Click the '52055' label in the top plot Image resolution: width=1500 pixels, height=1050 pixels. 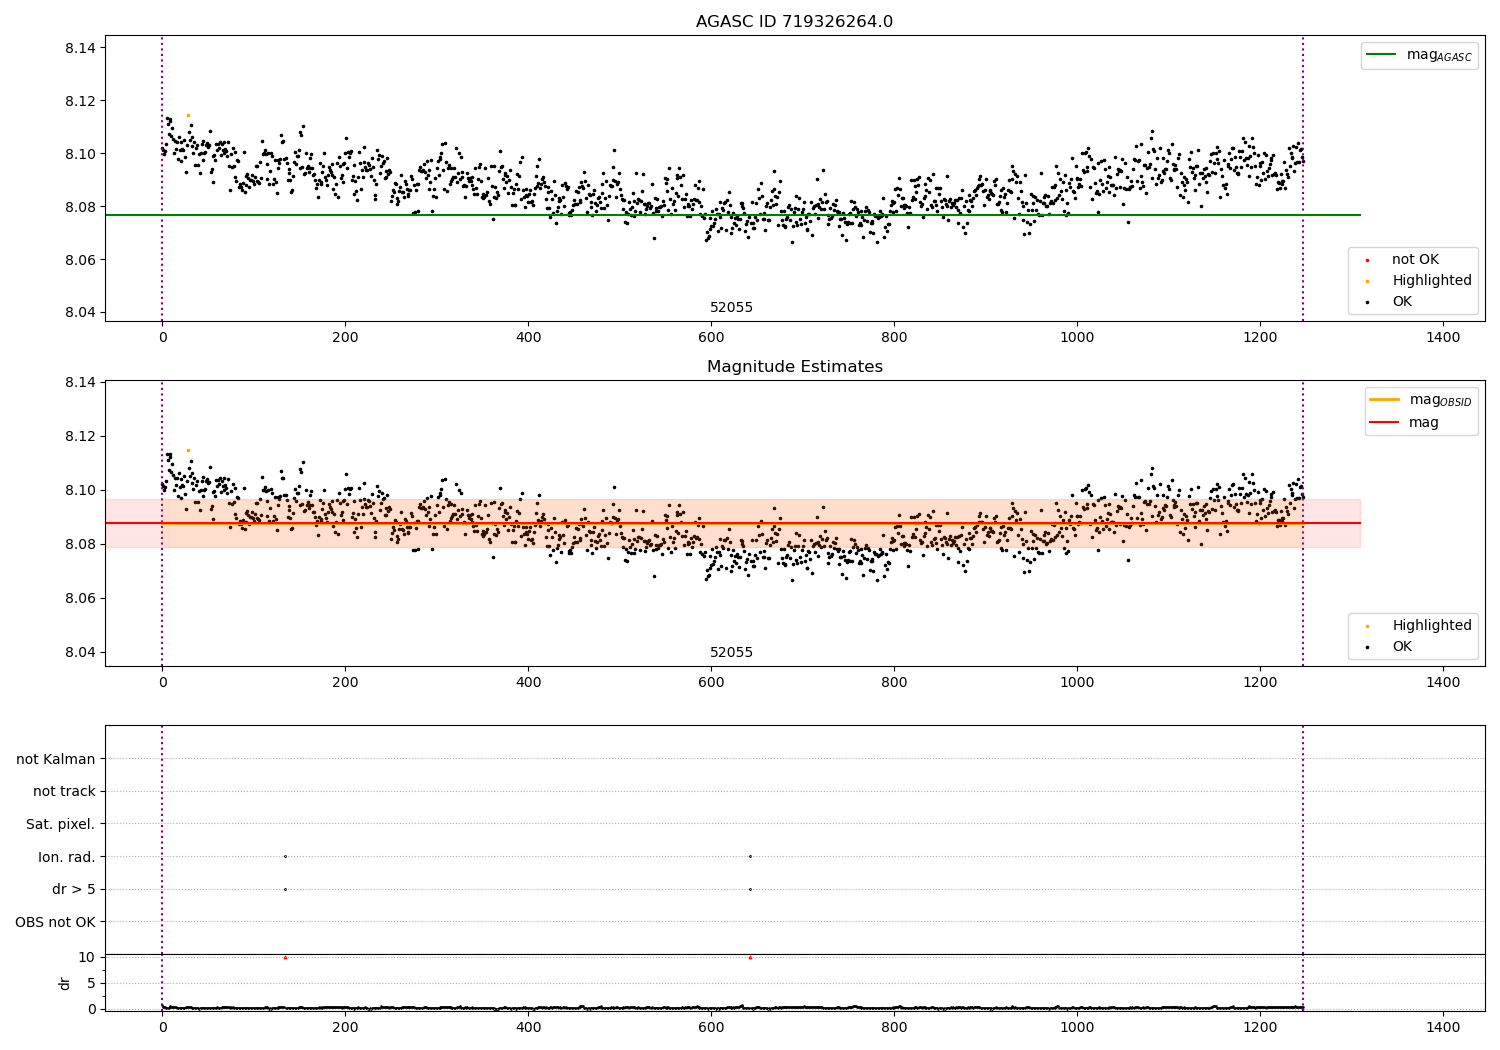(x=731, y=308)
